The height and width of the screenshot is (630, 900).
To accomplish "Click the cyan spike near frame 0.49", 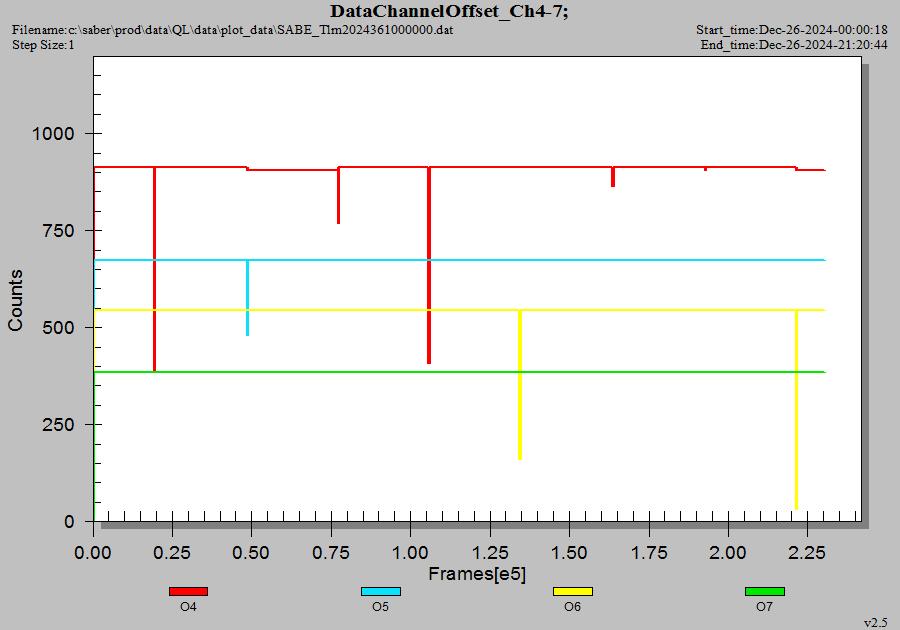I will pos(247,298).
